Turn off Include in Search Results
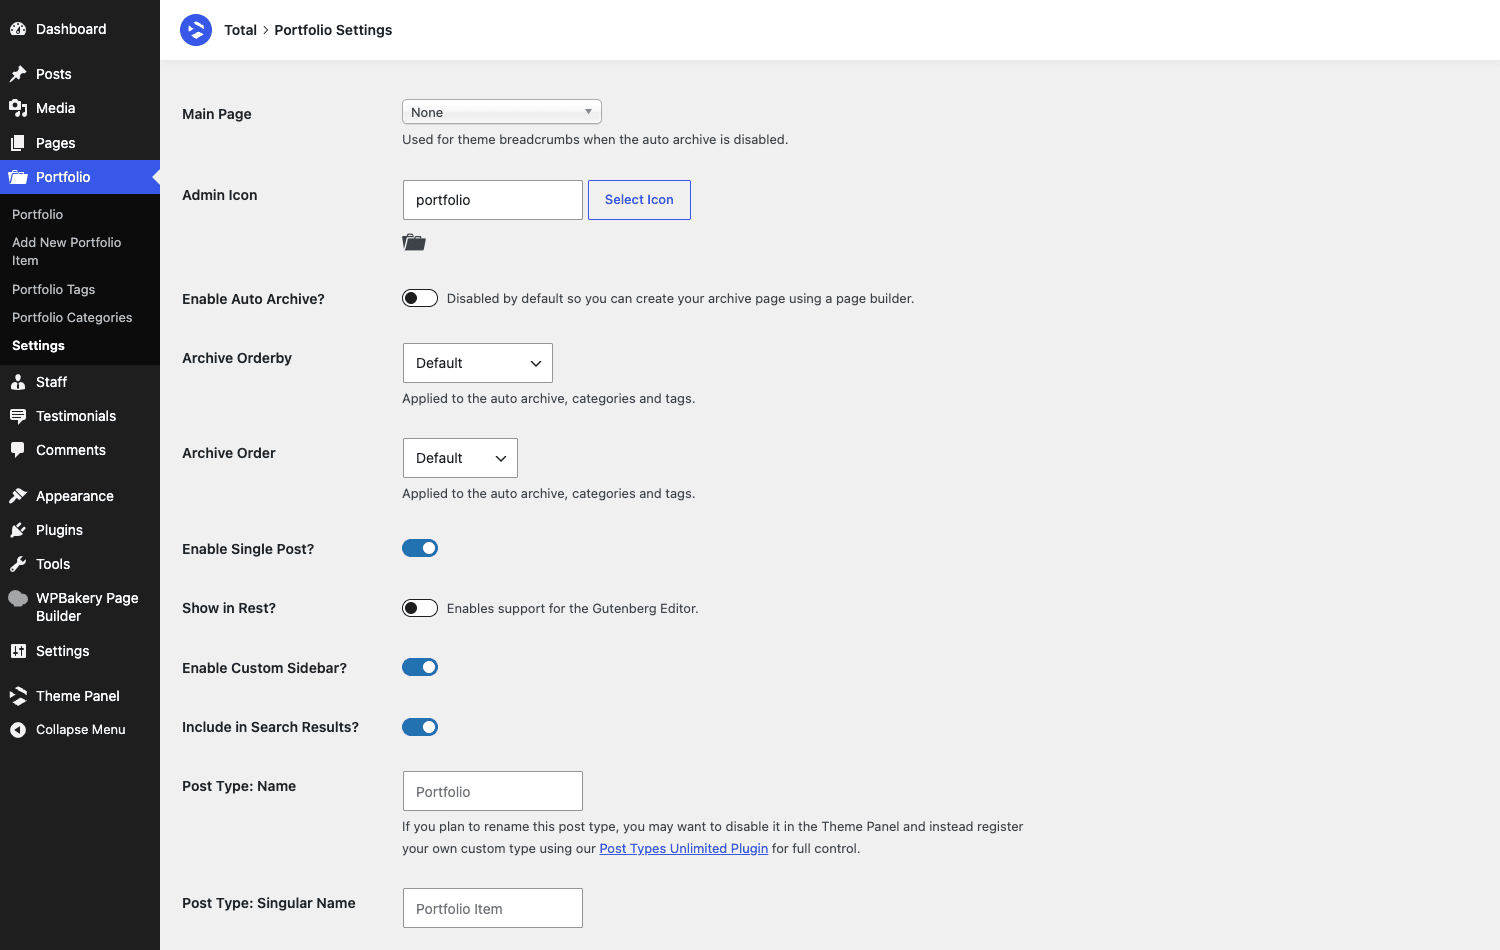1500x950 pixels. pos(420,727)
